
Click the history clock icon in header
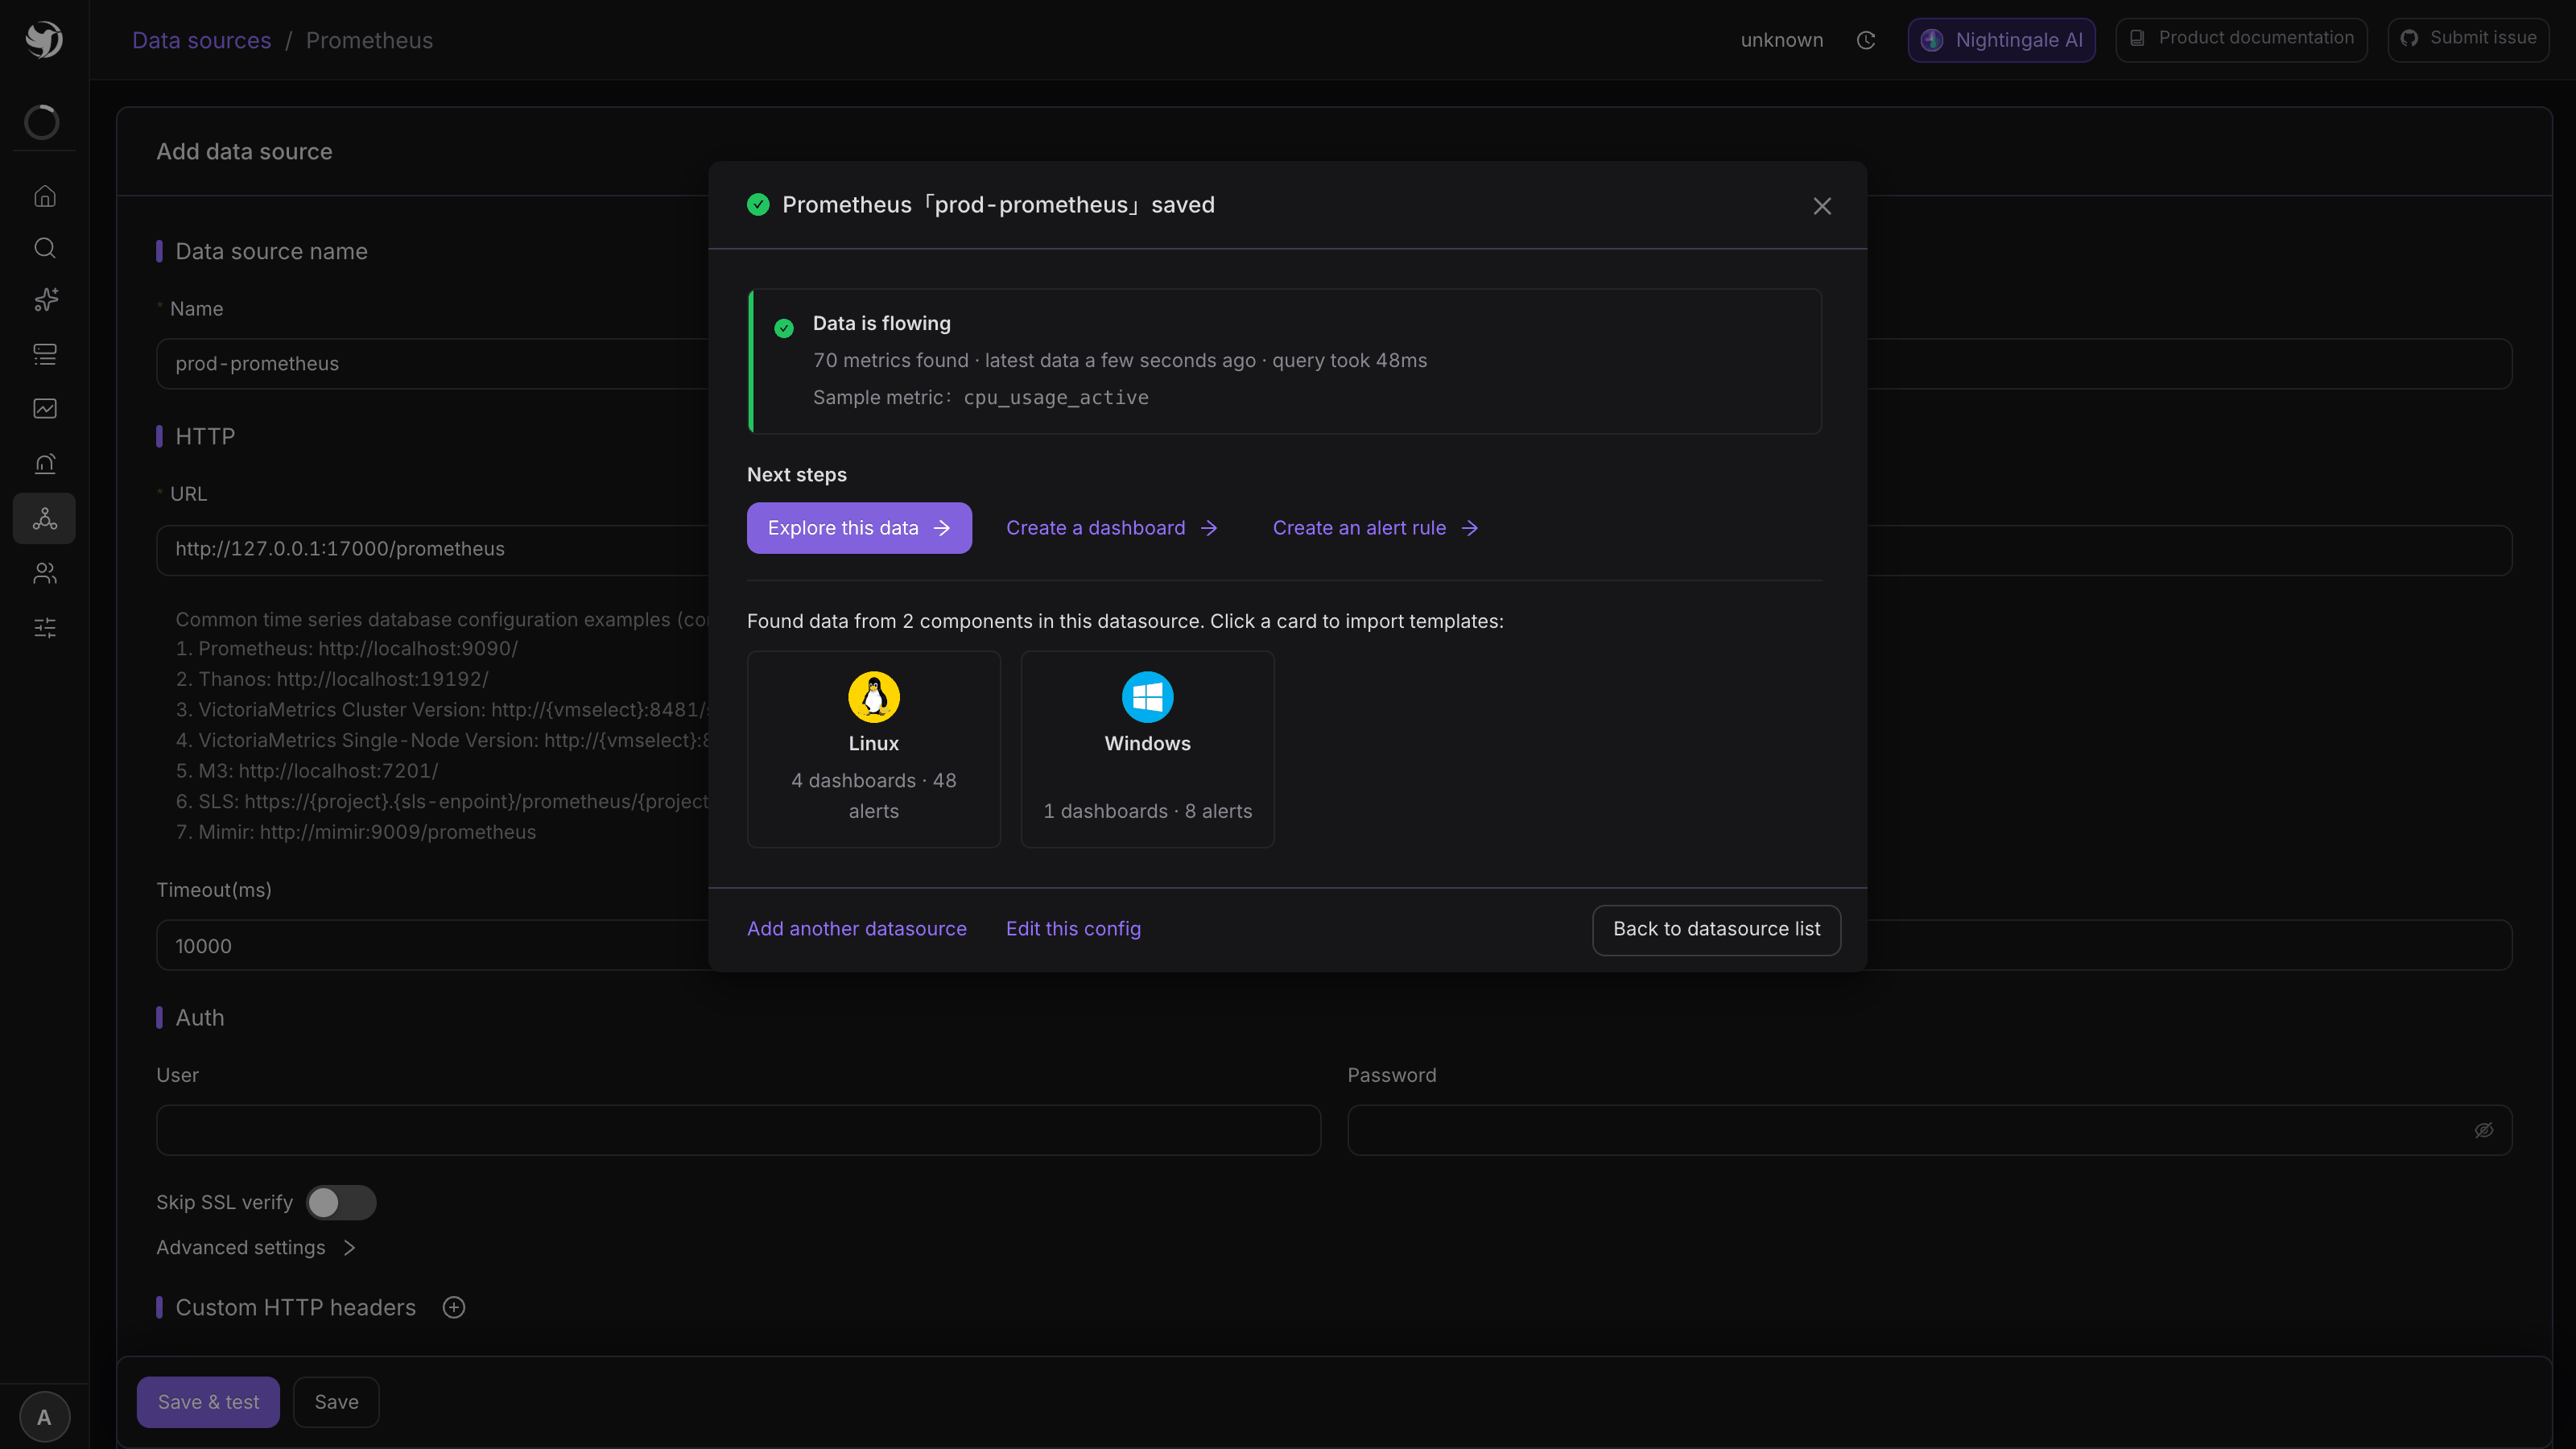point(1865,40)
